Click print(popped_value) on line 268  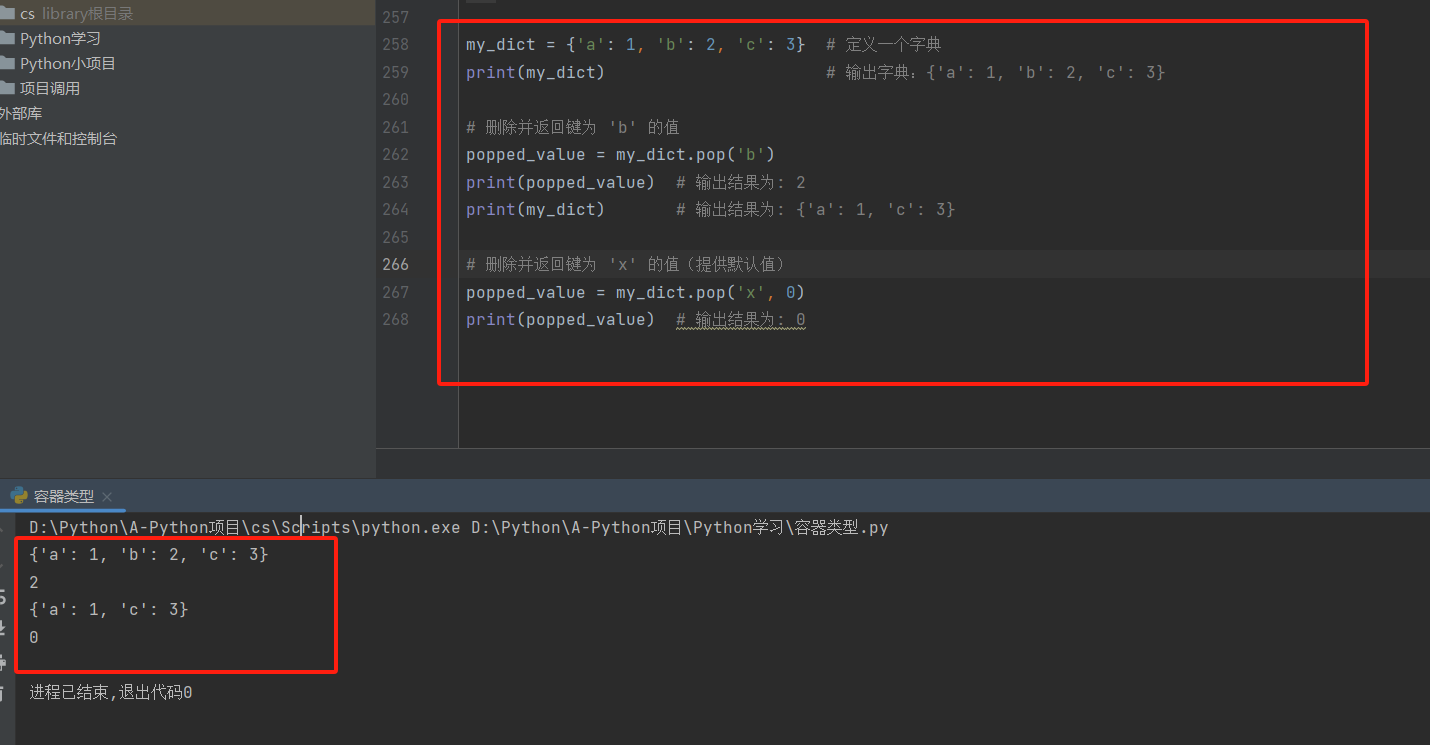(560, 319)
